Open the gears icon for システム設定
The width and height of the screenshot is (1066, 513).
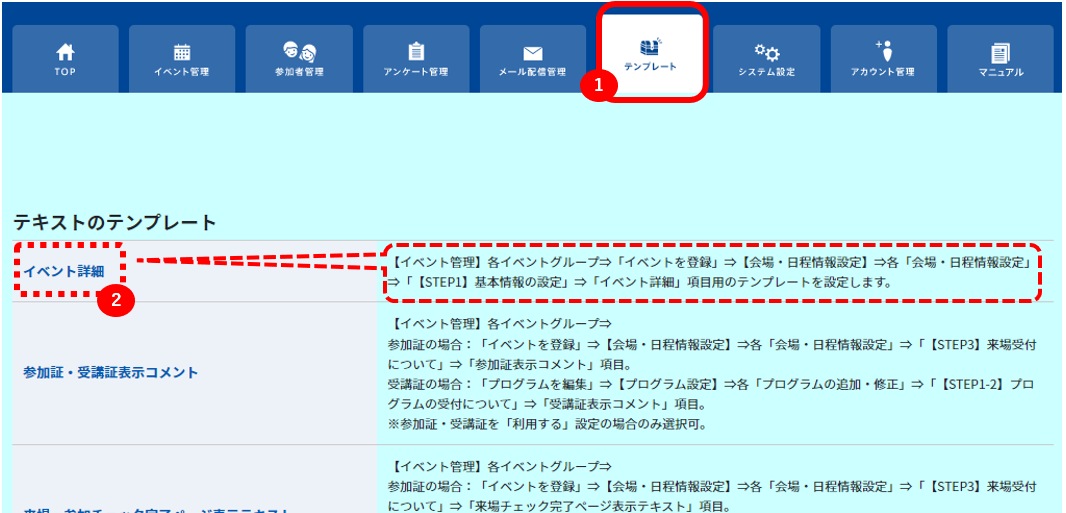767,52
